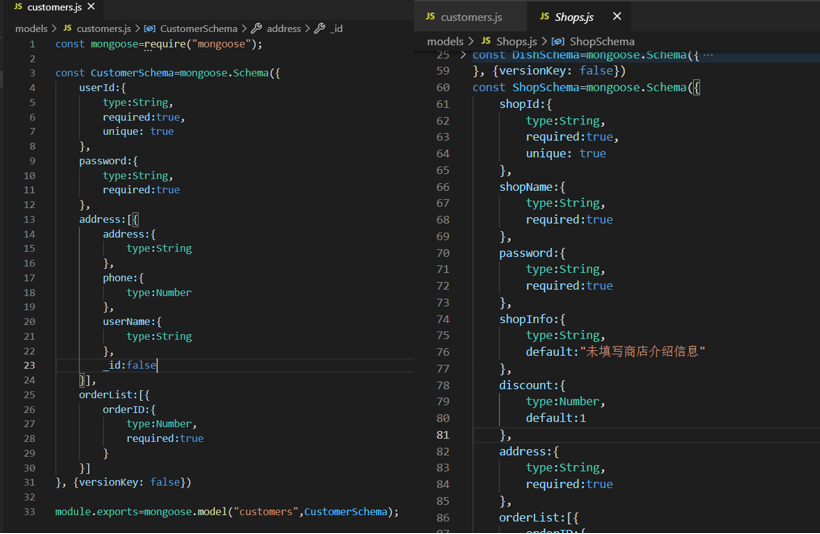Viewport: 820px width, 534px height.
Task: Click Shops.js breadcrumb item
Action: [x=517, y=41]
